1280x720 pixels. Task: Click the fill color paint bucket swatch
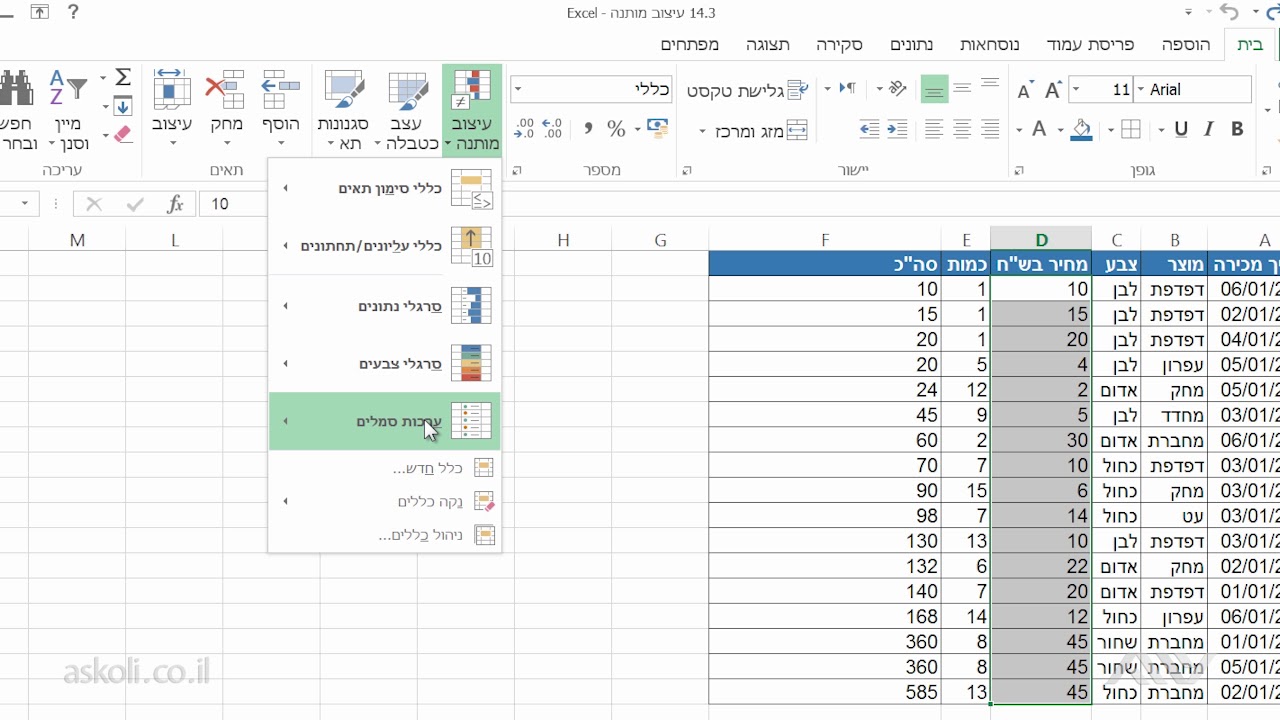1081,129
